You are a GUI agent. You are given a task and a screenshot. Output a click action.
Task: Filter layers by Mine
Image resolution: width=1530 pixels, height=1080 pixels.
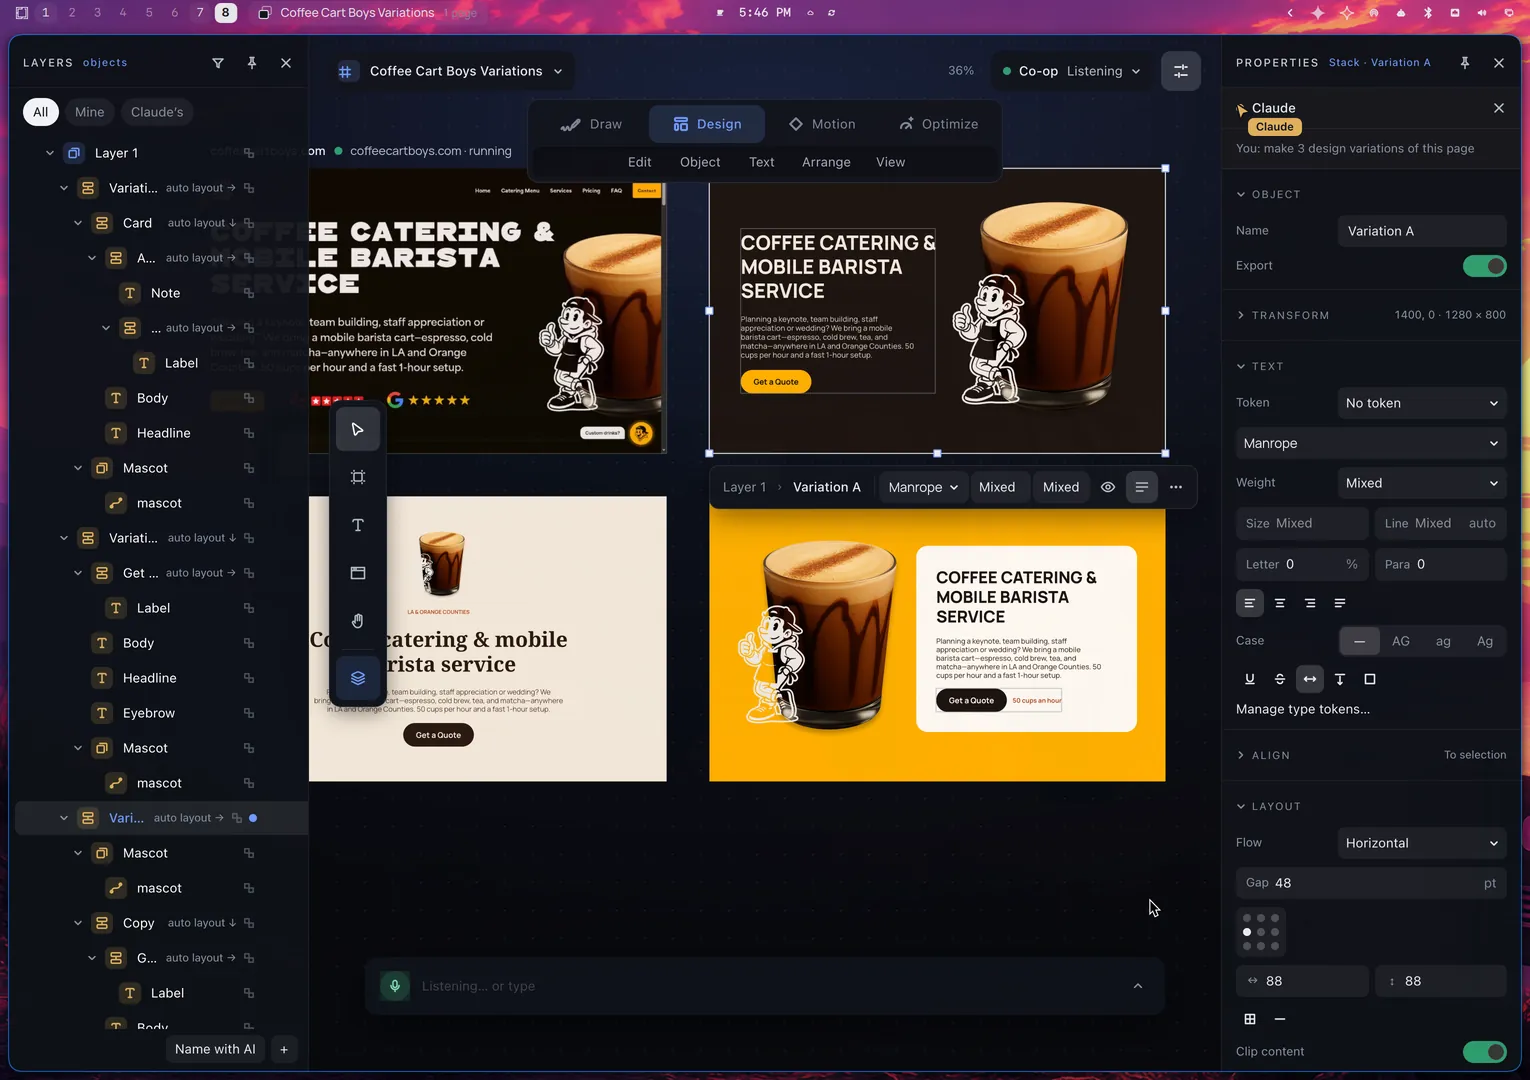(x=89, y=112)
